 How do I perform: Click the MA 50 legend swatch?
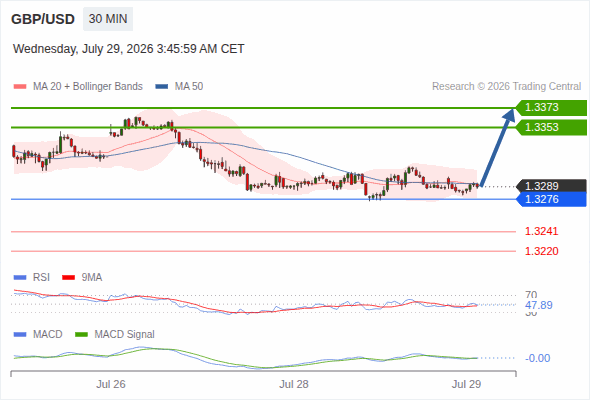point(162,87)
